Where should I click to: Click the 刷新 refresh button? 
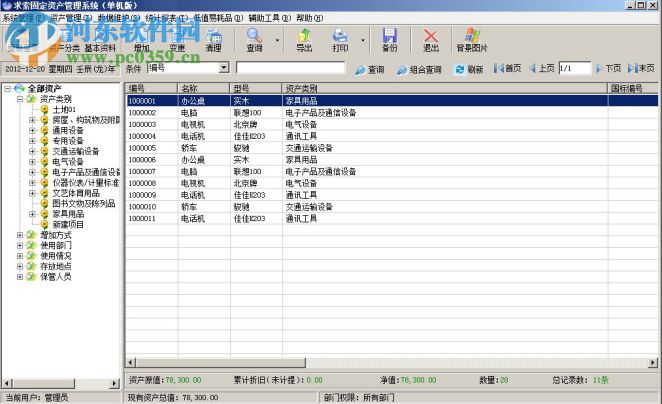pyautogui.click(x=469, y=69)
